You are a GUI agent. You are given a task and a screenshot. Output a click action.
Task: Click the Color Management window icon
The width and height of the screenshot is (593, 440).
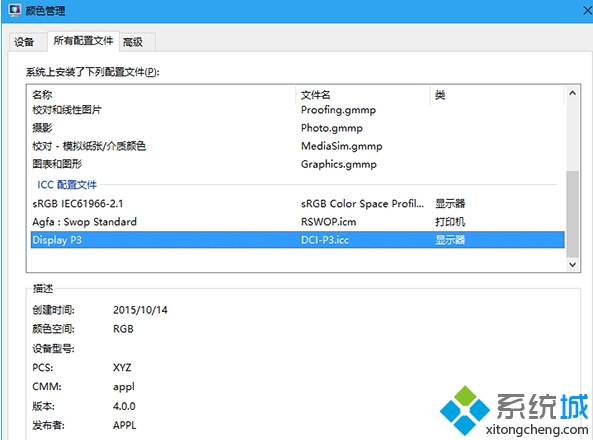pyautogui.click(x=14, y=10)
